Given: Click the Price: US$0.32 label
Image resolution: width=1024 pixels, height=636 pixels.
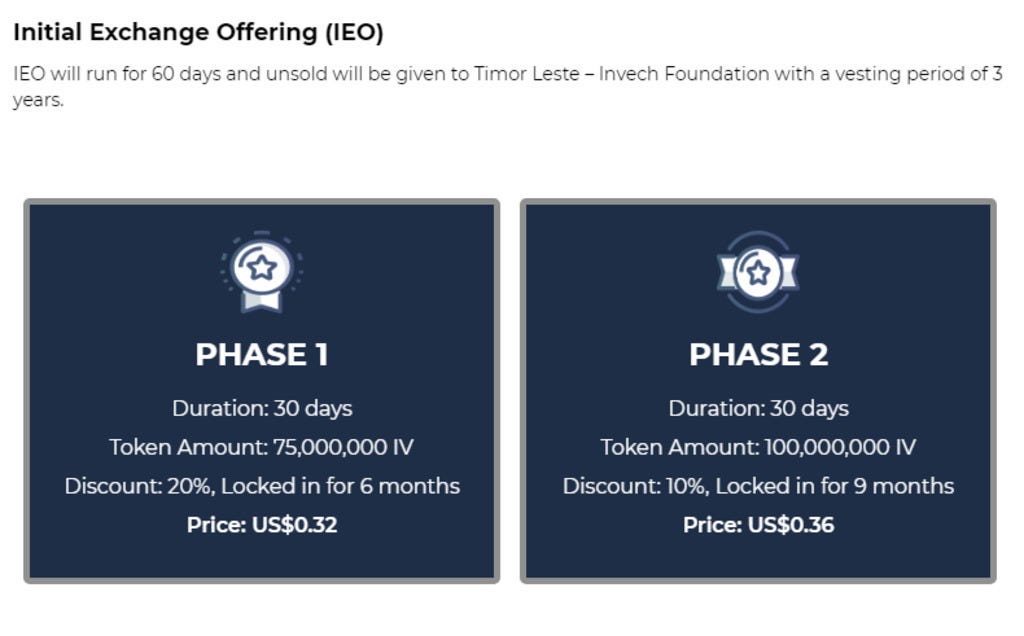Looking at the screenshot, I should tap(262, 525).
